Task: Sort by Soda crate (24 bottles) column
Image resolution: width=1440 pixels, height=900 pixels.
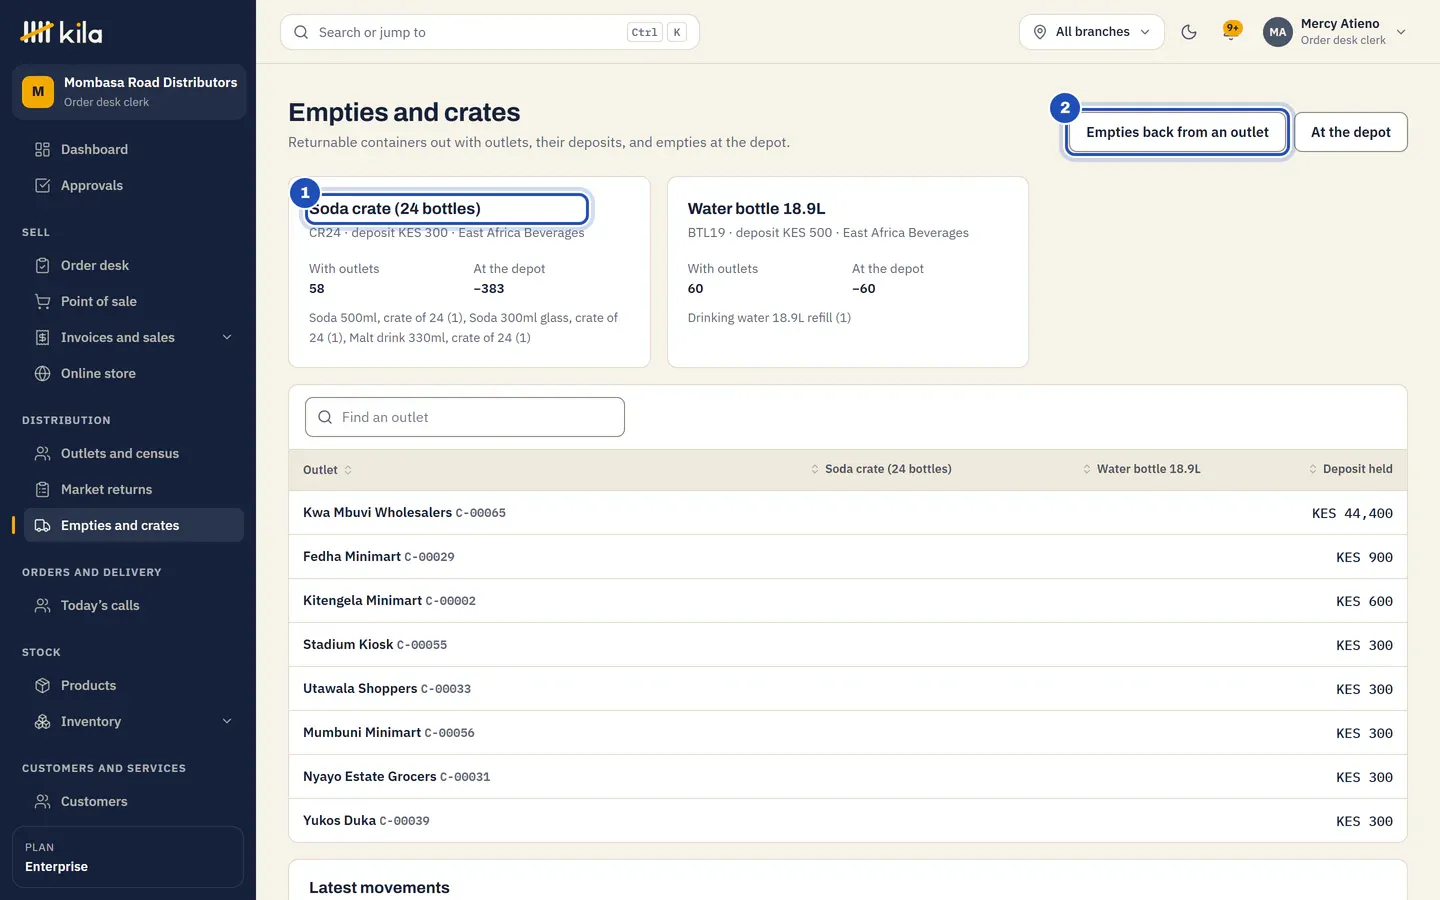Action: [881, 469]
